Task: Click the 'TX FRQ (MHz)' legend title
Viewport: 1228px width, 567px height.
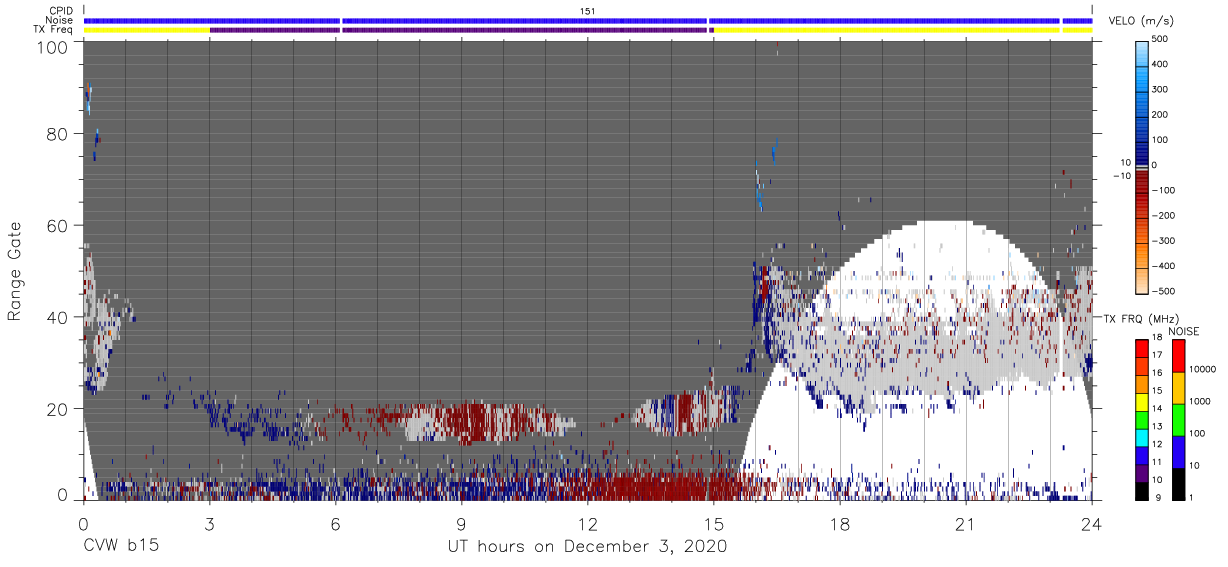Action: tap(1139, 318)
